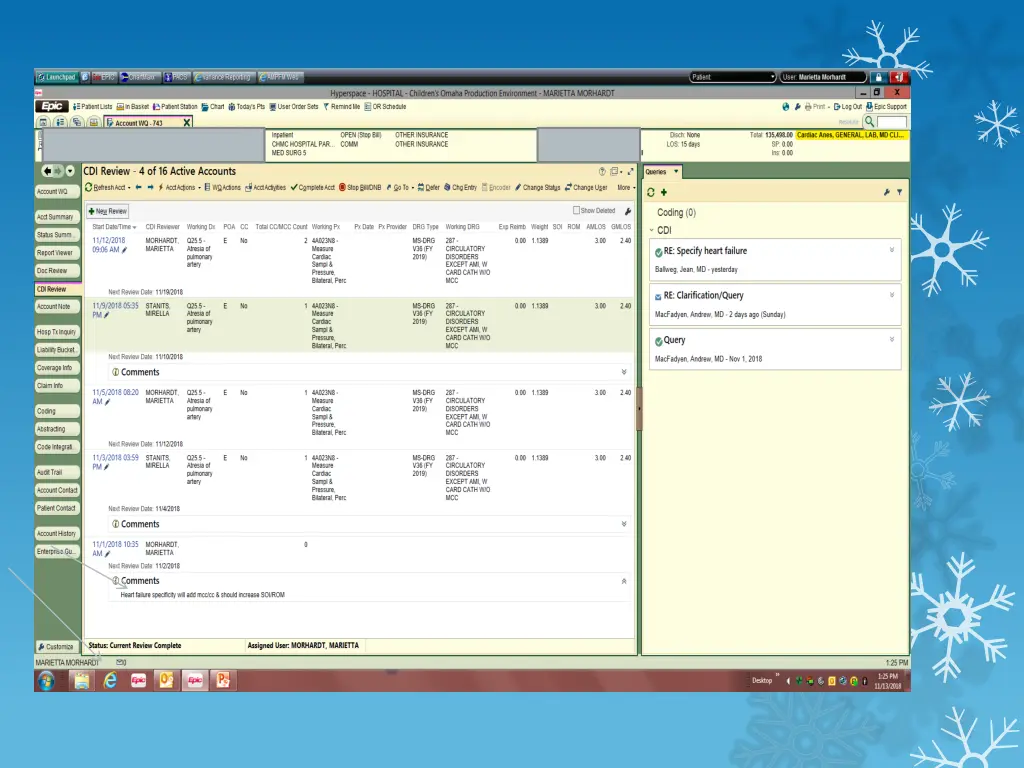Open User Order Sets
The image size is (1024, 768).
tap(294, 106)
